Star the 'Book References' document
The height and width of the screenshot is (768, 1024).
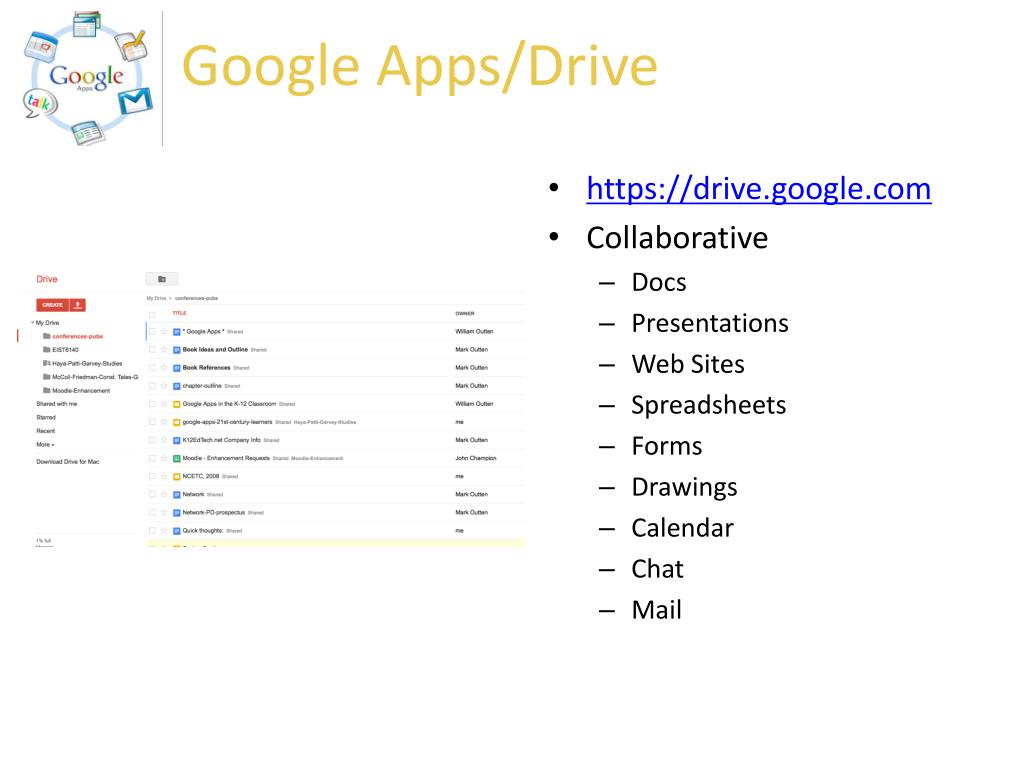point(164,368)
